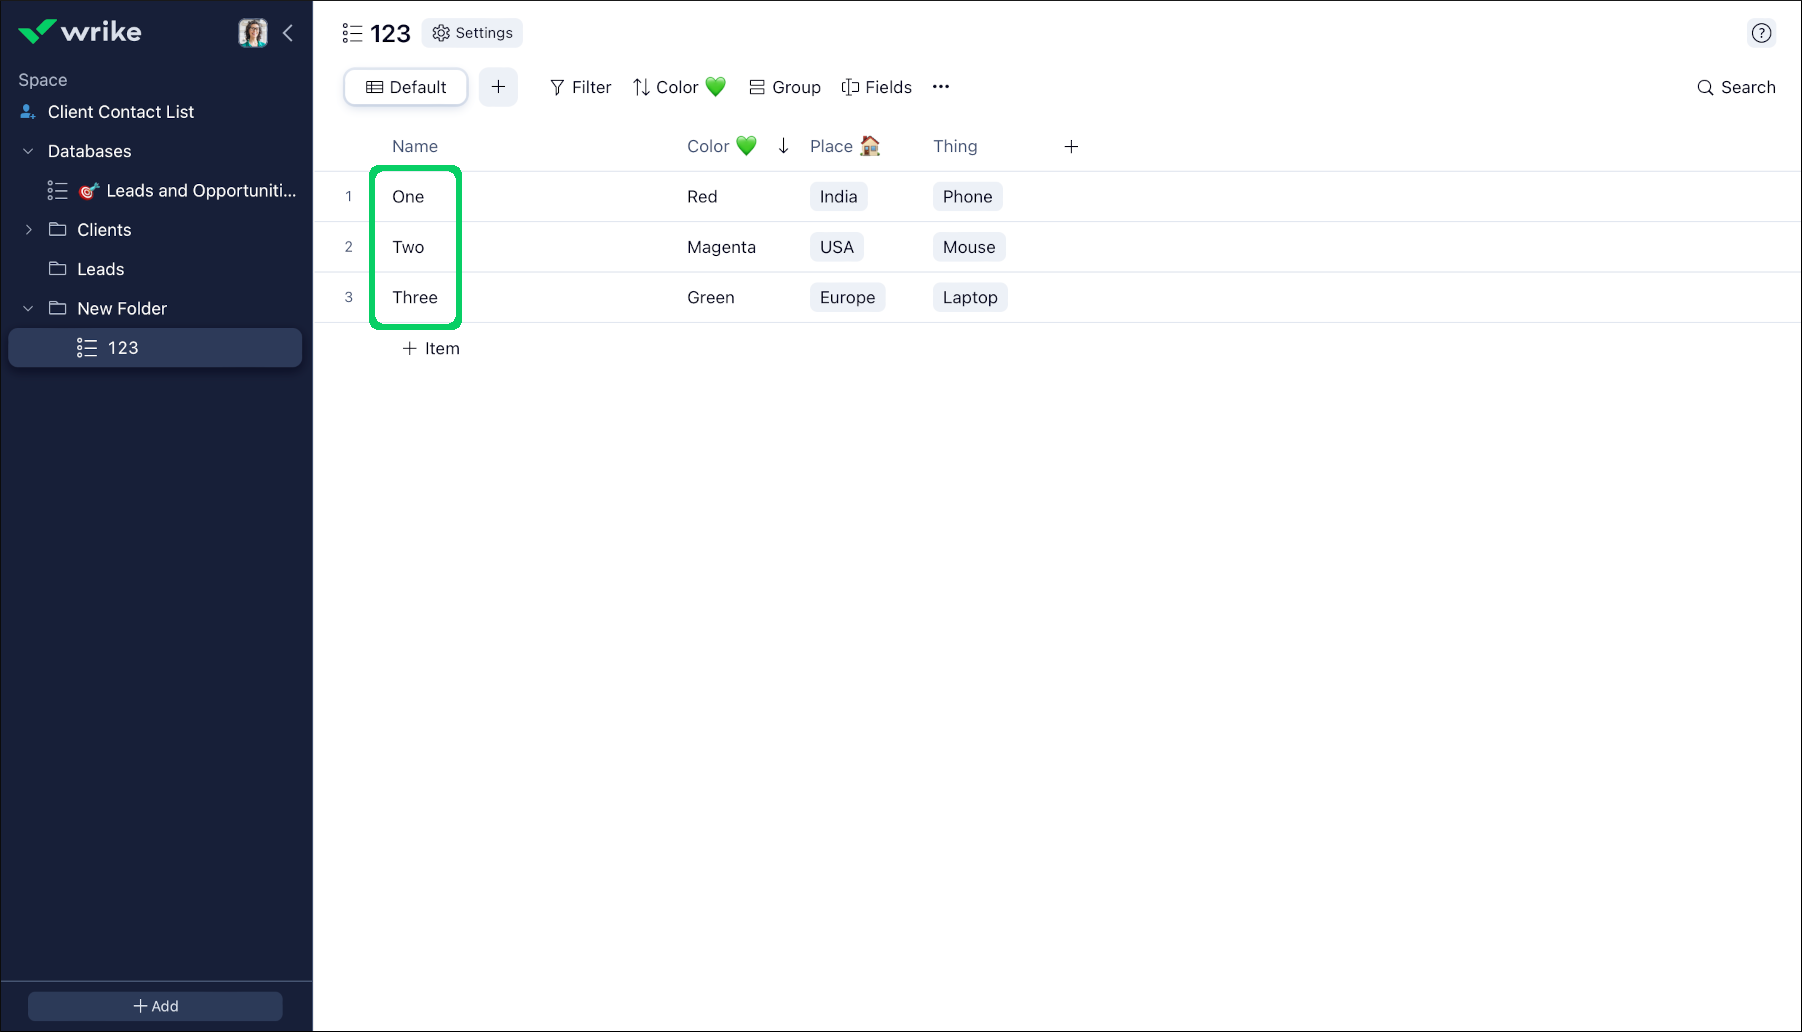1802x1032 pixels.
Task: Open the Filter options
Action: click(580, 87)
